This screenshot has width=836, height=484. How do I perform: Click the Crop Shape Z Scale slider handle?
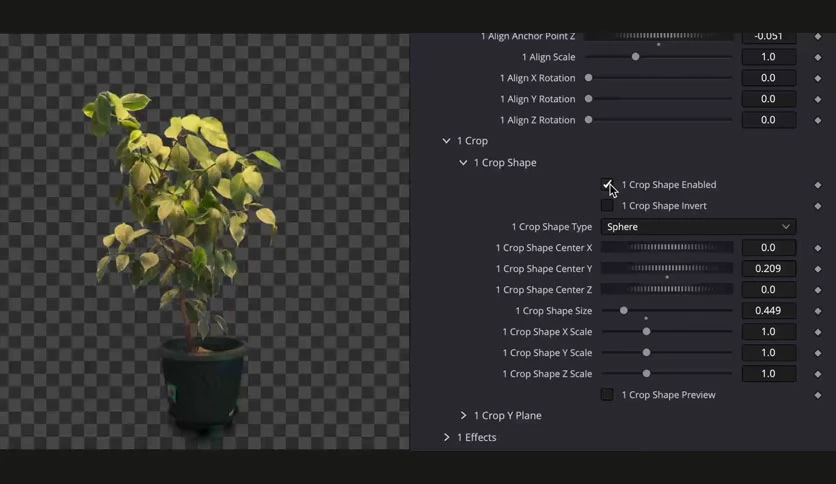(646, 374)
